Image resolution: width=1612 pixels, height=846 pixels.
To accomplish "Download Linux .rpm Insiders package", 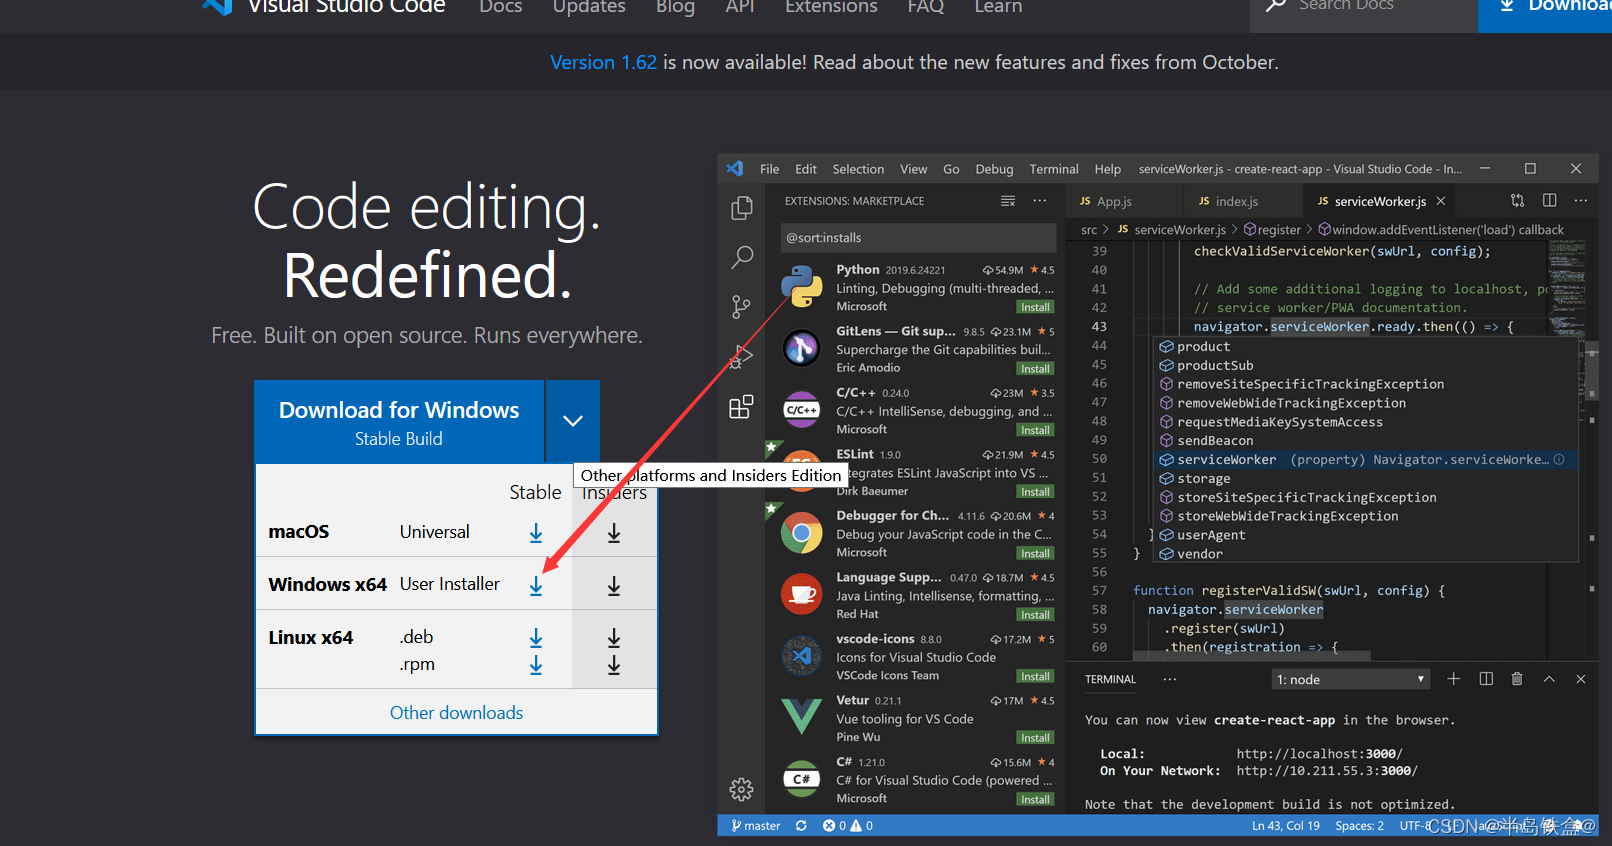I will tap(614, 665).
